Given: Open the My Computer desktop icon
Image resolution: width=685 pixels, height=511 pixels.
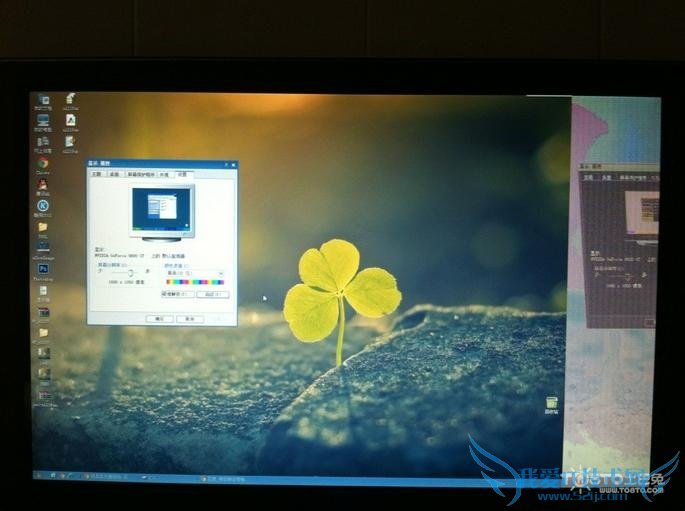Looking at the screenshot, I should (x=43, y=122).
